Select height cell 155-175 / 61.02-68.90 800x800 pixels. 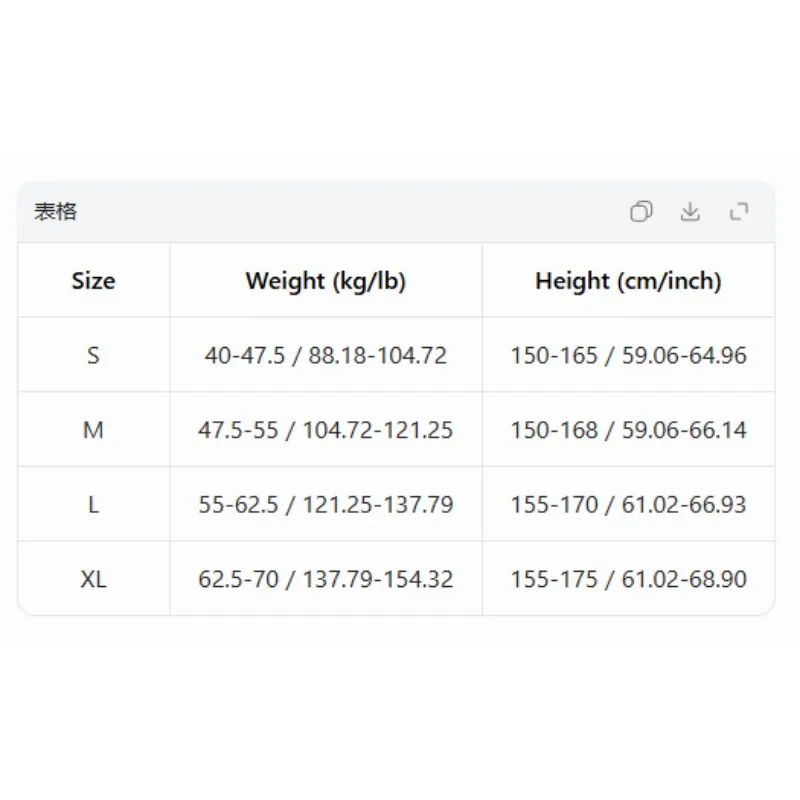629,579
